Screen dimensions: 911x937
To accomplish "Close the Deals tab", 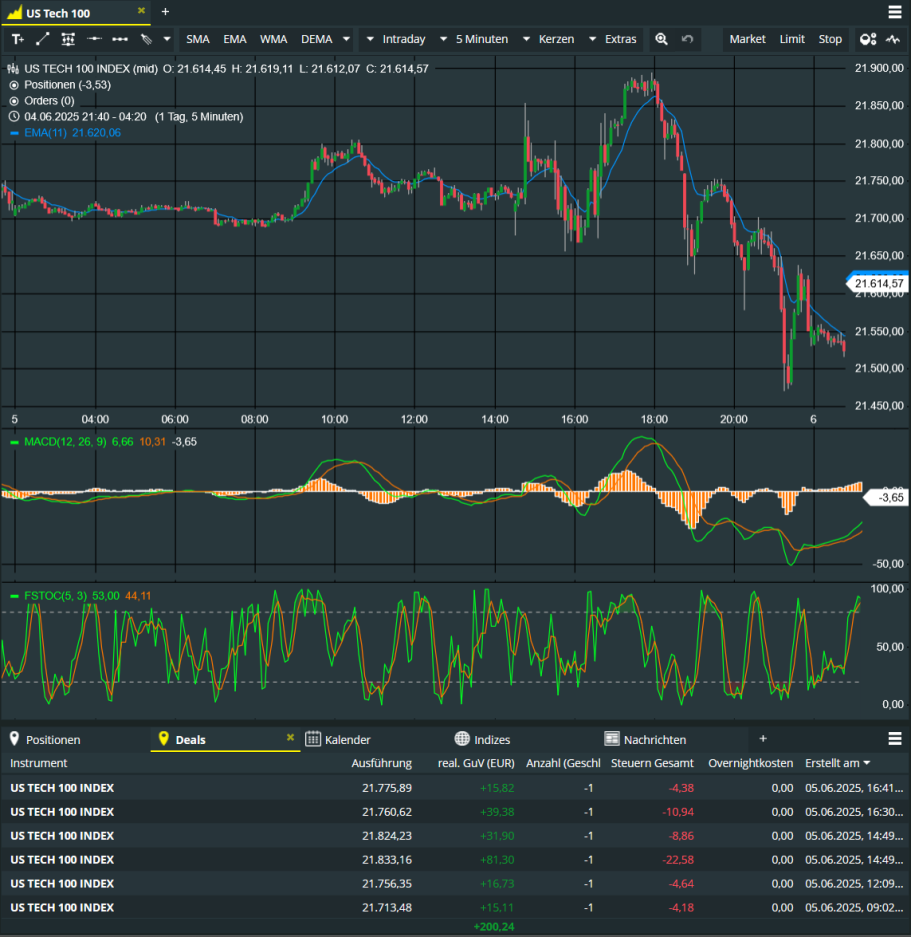I will (291, 737).
